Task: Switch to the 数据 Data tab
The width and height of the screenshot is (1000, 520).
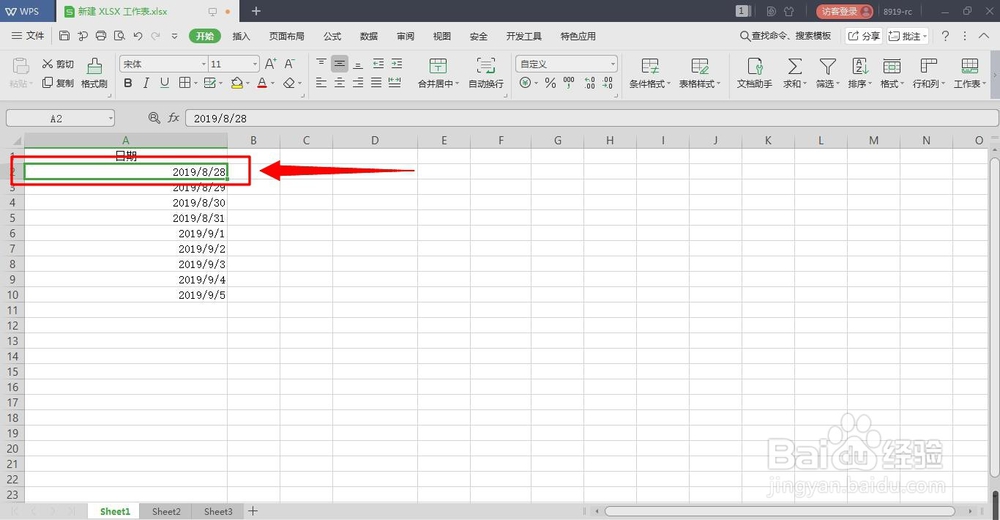Action: (369, 36)
